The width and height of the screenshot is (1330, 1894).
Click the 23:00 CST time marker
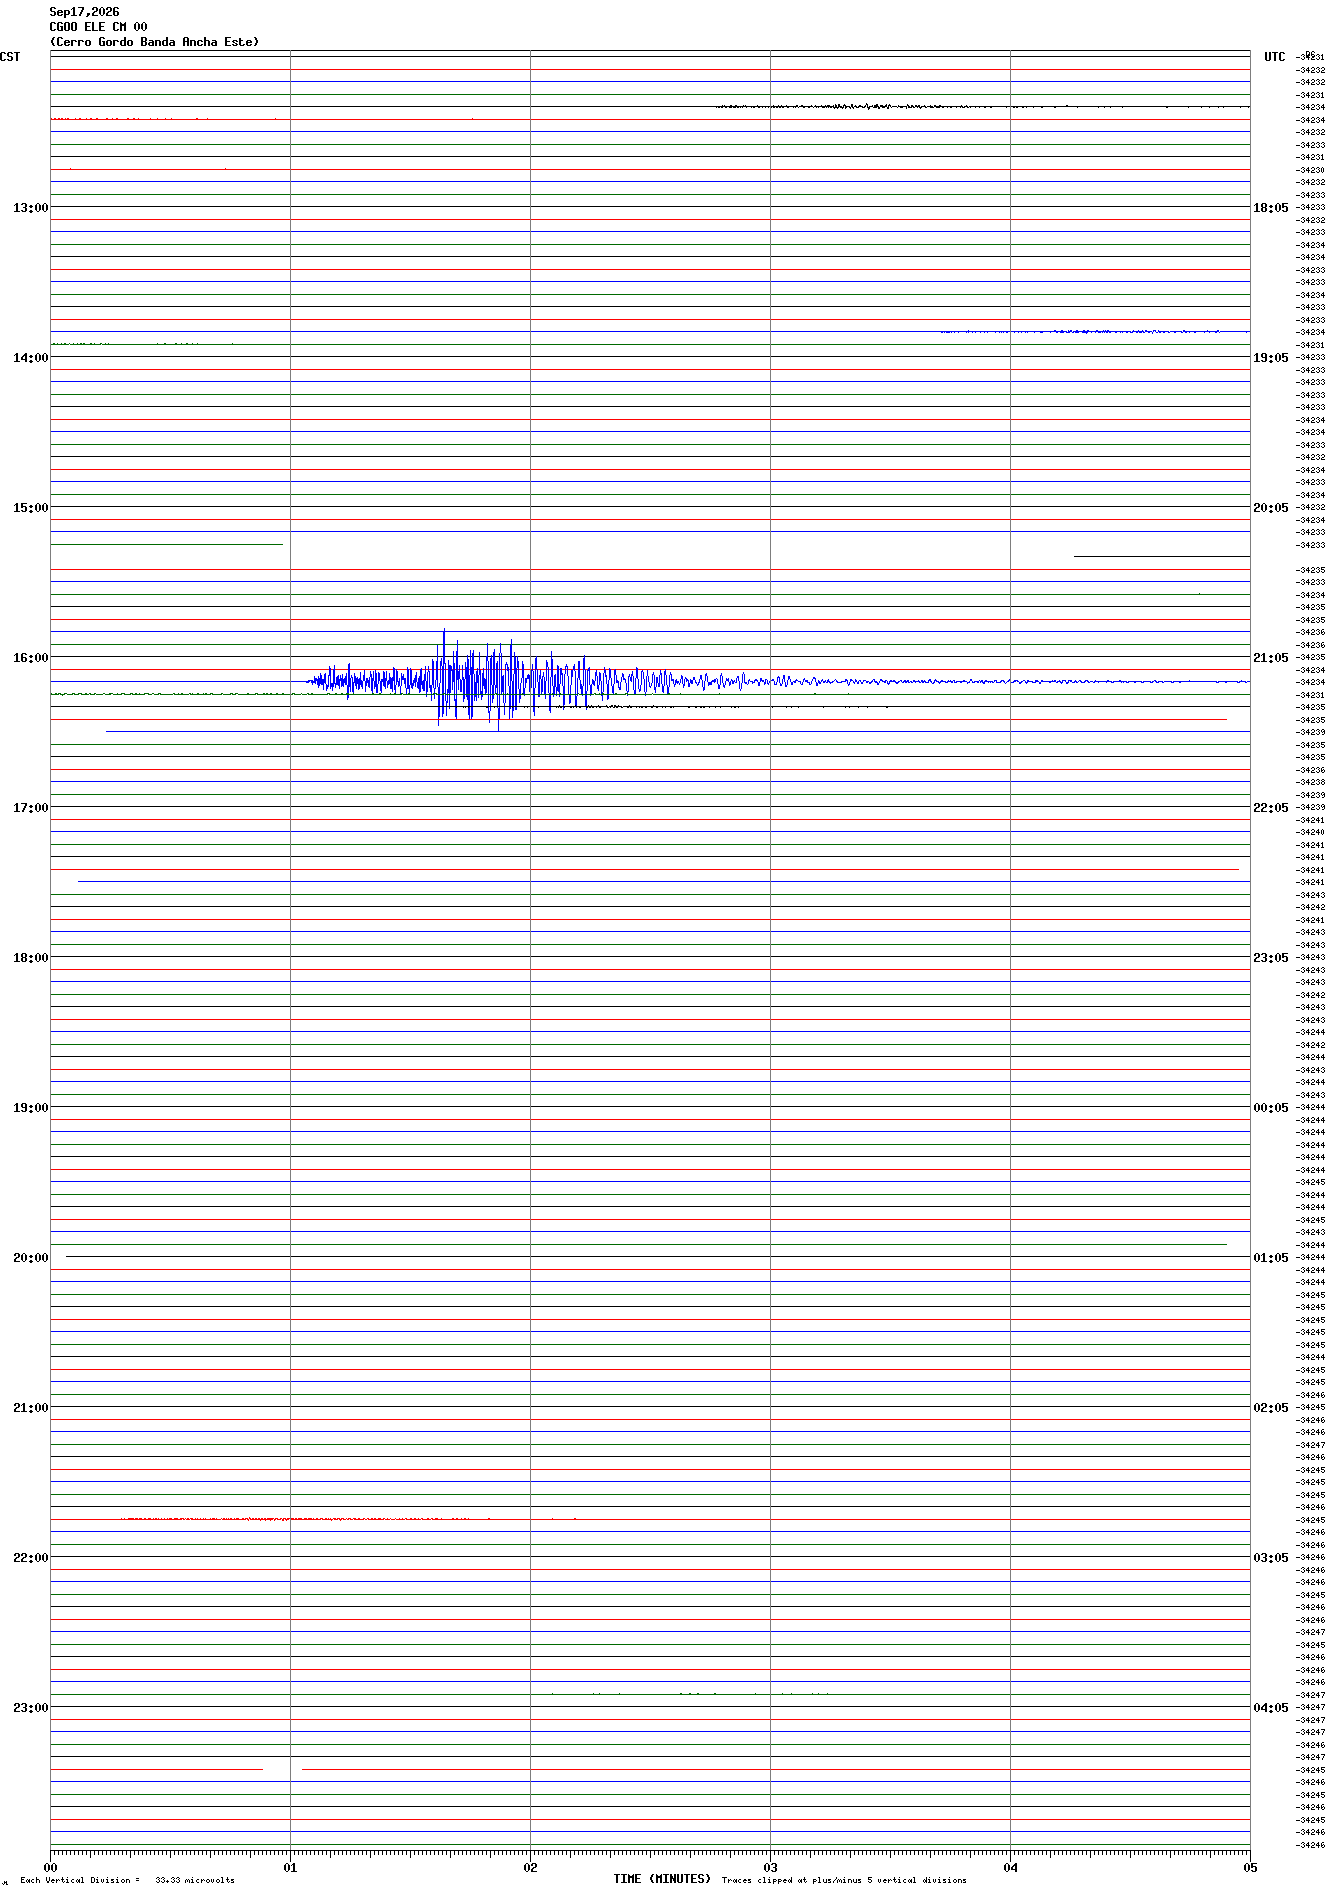pos(30,1707)
